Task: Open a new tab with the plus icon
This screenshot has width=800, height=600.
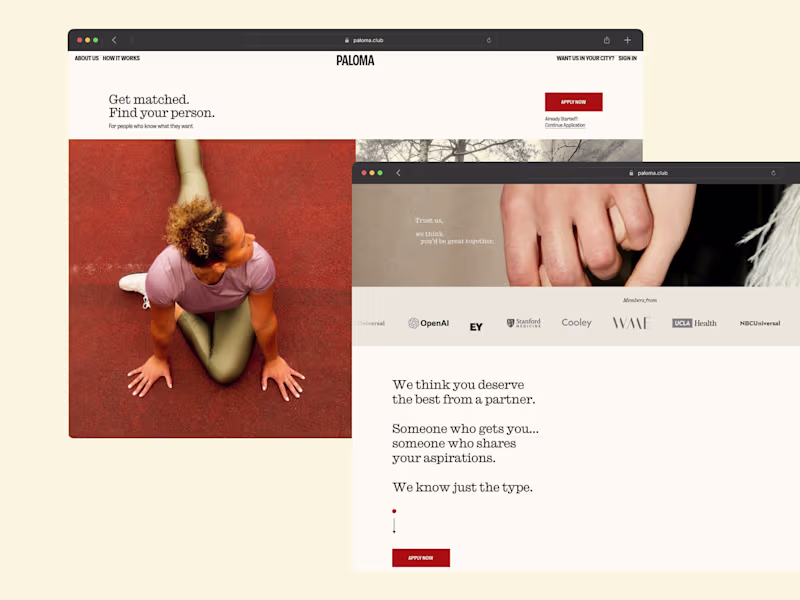Action: (628, 40)
